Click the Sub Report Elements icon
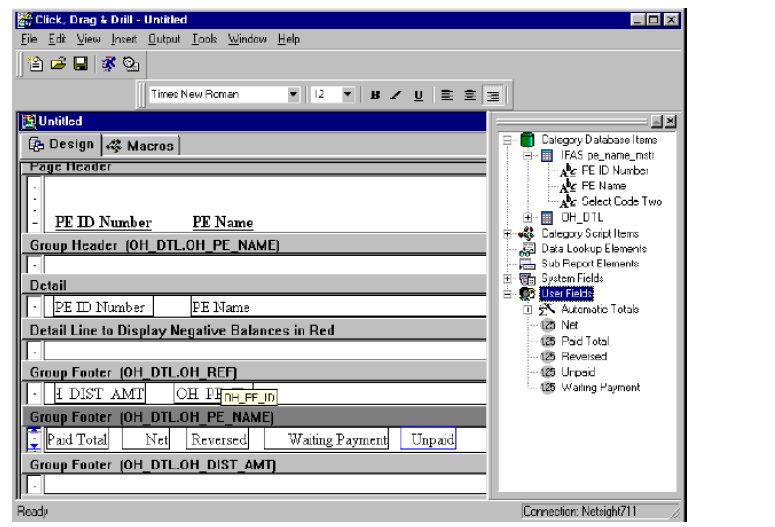Screen dimensions: 775x527 pyautogui.click(x=526, y=264)
